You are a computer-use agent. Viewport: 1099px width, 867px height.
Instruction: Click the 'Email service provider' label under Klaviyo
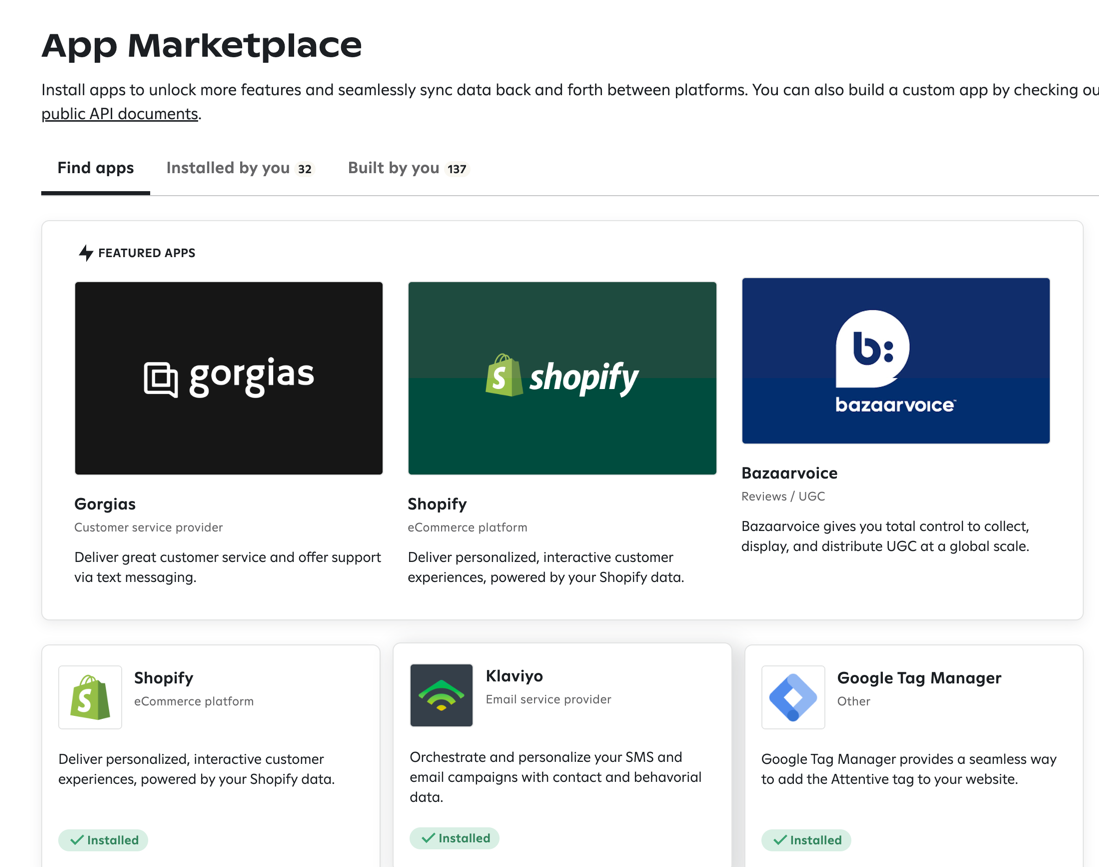point(548,699)
